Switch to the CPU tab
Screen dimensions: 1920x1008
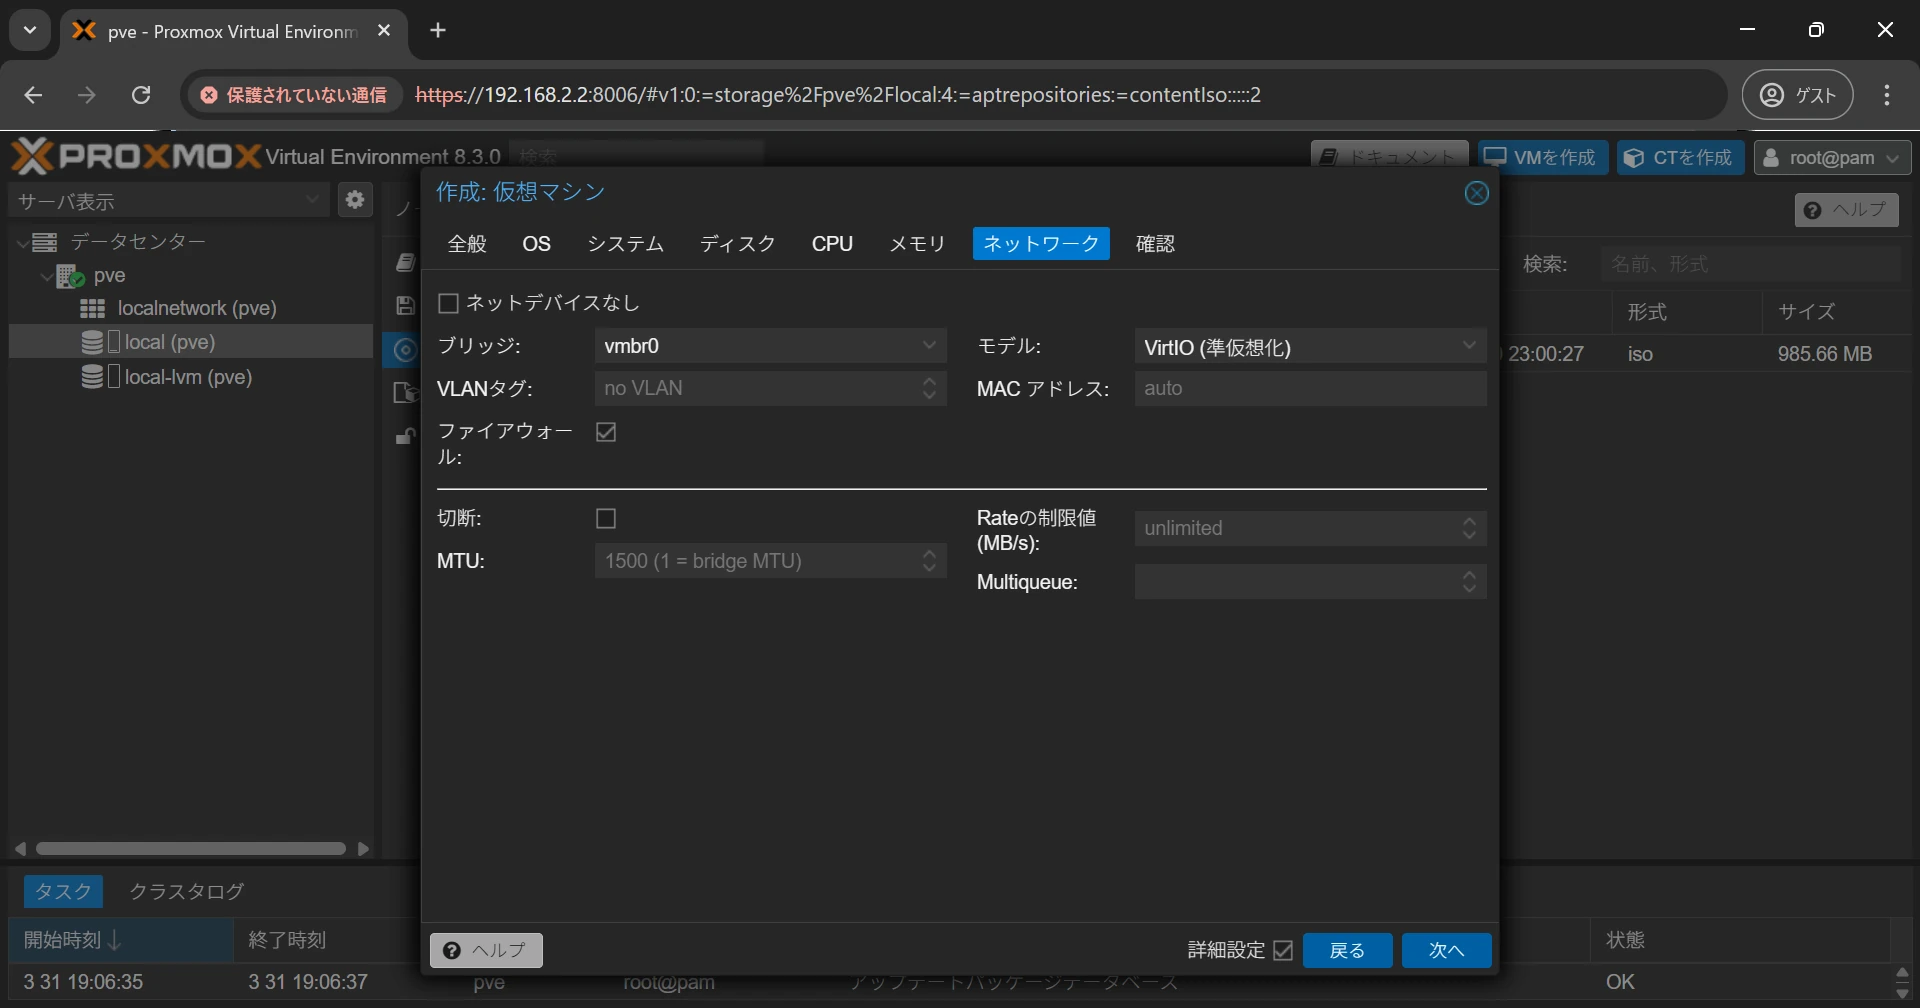point(832,244)
